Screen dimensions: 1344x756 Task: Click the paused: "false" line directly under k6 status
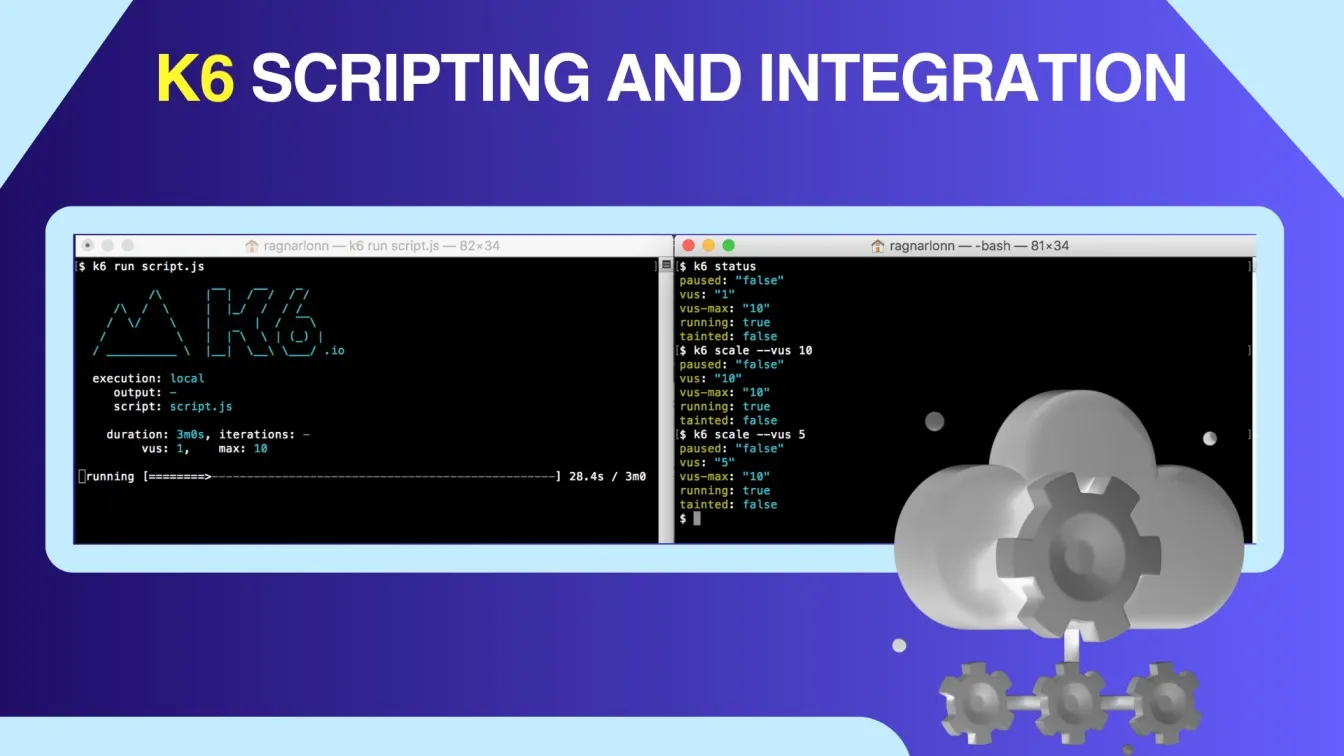[732, 281]
